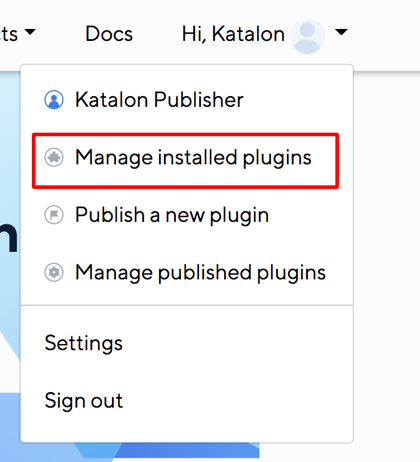Select Manage installed plugins

pyautogui.click(x=185, y=161)
